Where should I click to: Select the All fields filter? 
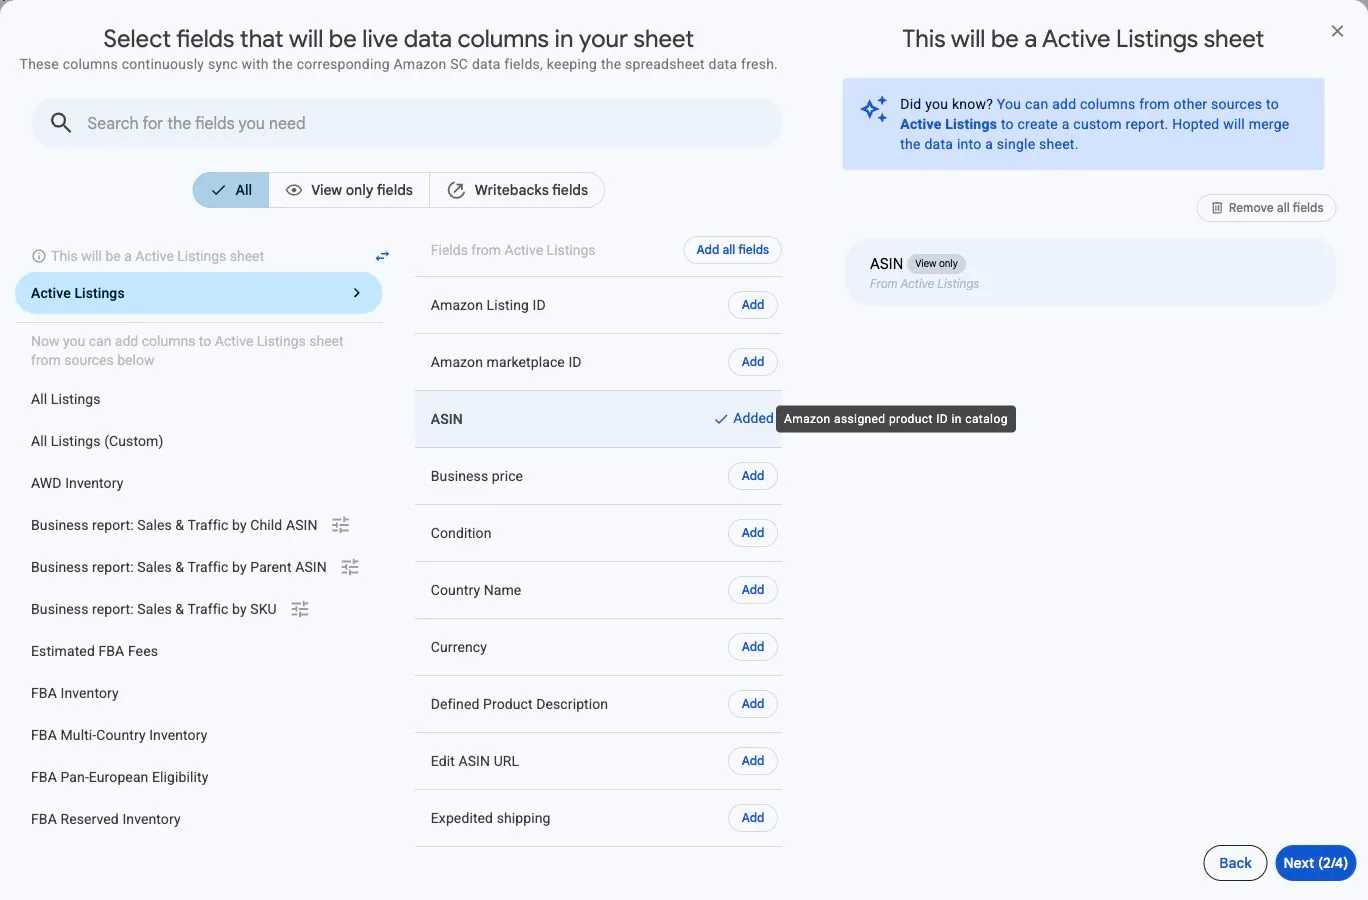click(231, 190)
